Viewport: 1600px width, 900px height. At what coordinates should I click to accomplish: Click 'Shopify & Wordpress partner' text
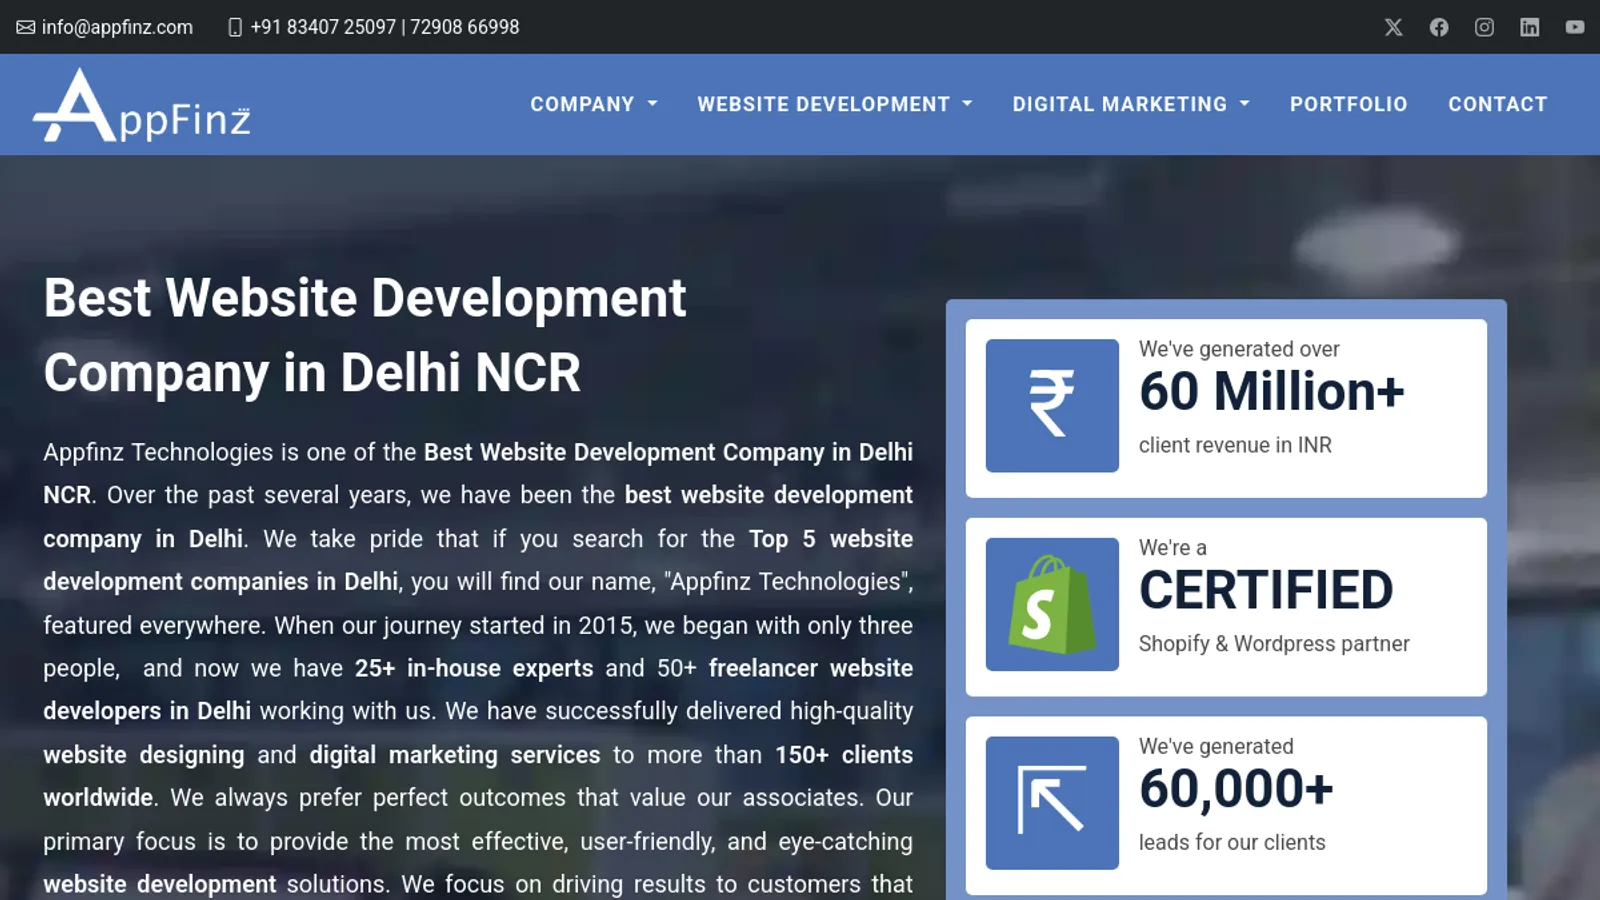(1274, 644)
